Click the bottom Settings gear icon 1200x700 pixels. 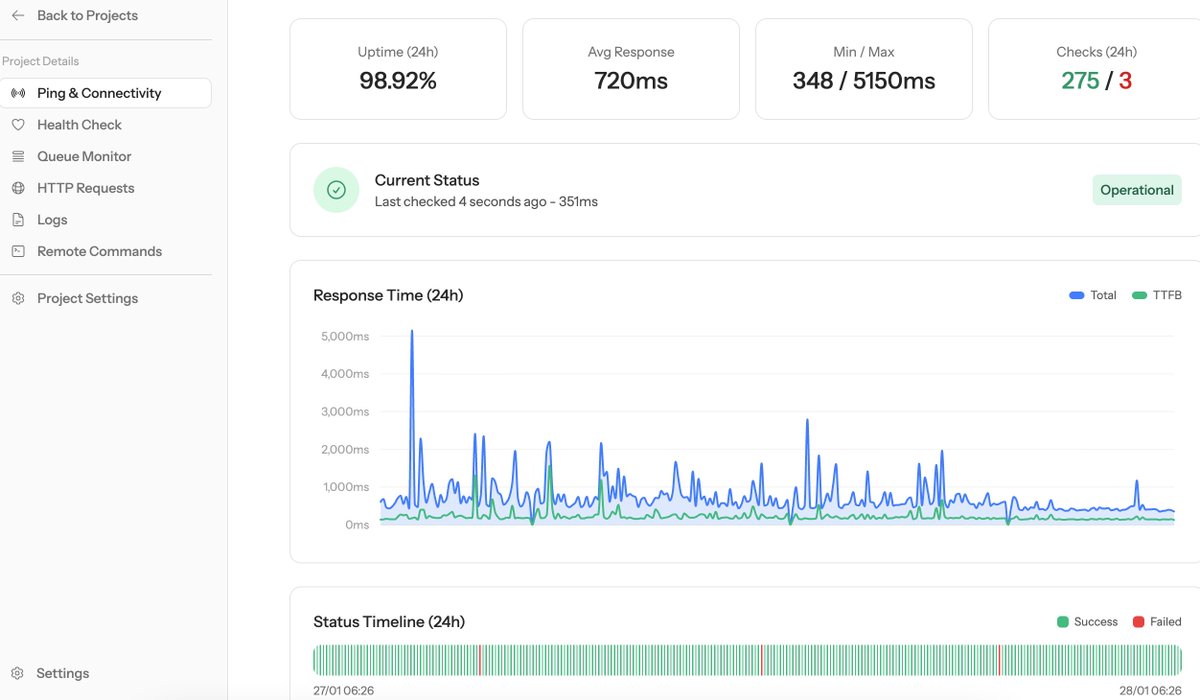coord(18,673)
